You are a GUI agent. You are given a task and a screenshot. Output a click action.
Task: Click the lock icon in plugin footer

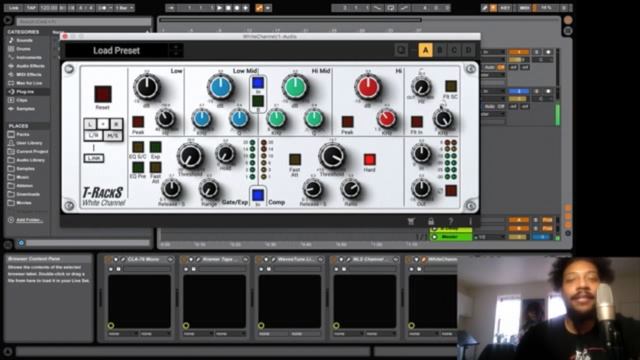(431, 221)
